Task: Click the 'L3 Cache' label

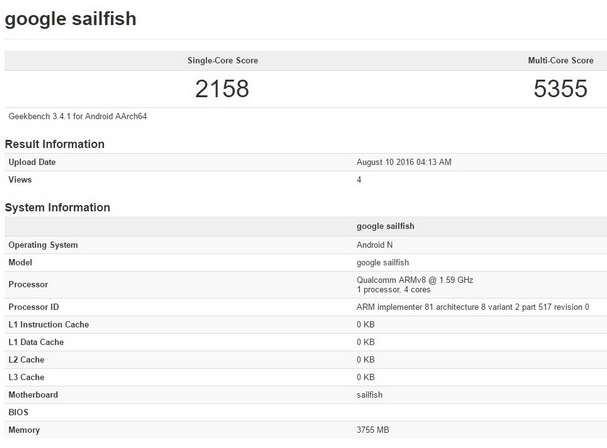Action: click(26, 377)
